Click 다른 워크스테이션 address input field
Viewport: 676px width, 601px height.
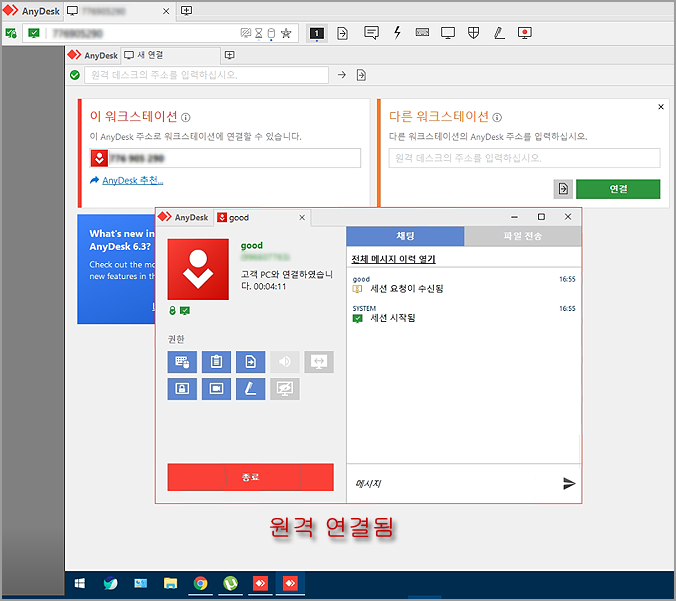tap(524, 158)
